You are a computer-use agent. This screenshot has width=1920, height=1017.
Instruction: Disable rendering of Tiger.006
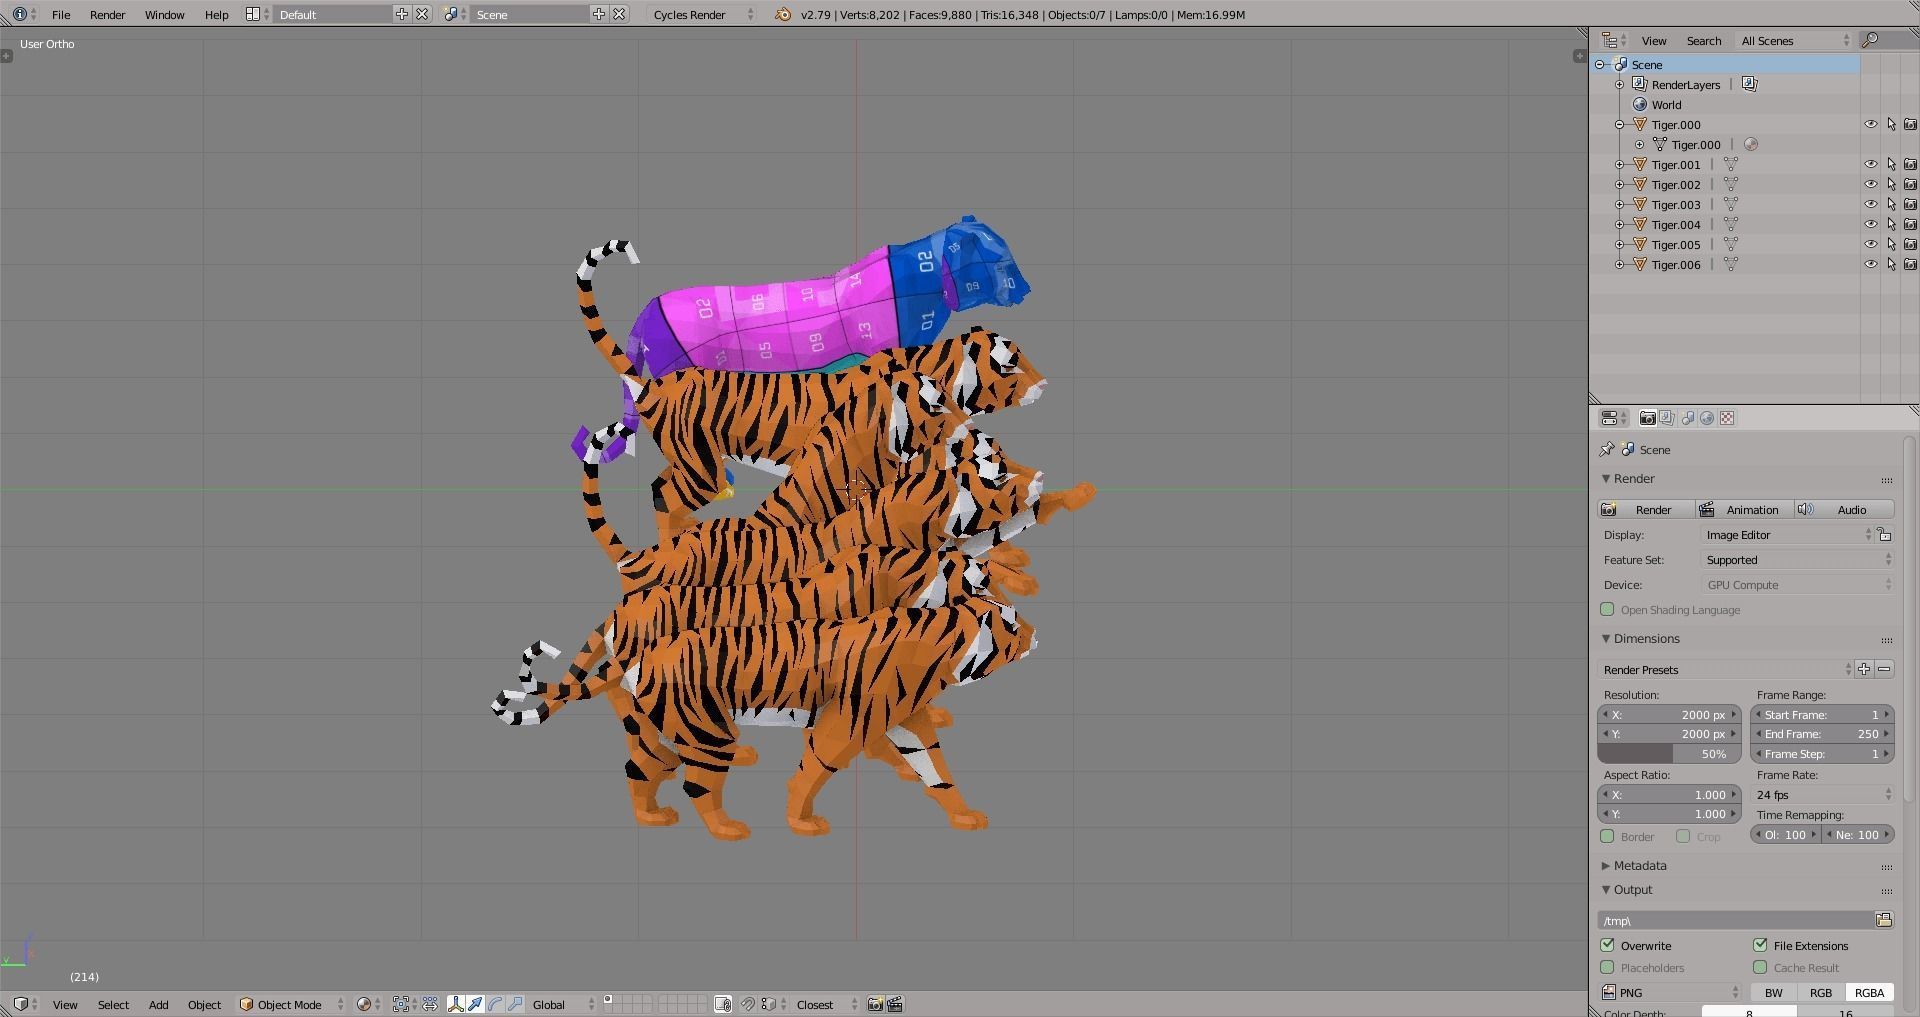(x=1910, y=264)
